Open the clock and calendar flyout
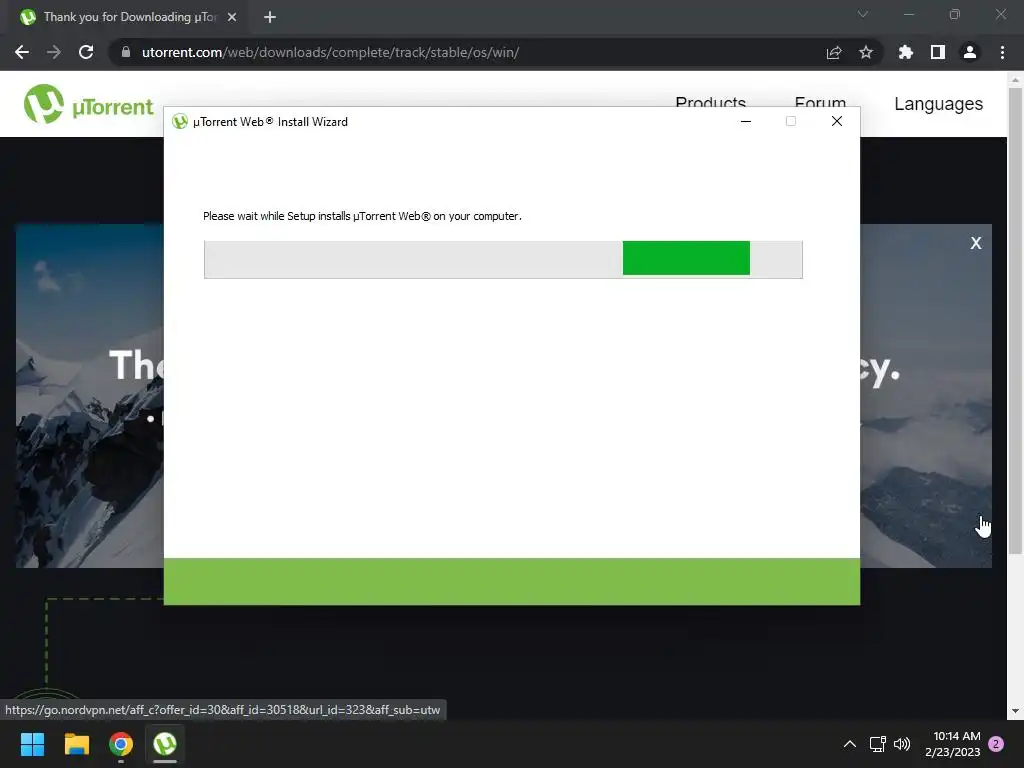 pyautogui.click(x=953, y=744)
